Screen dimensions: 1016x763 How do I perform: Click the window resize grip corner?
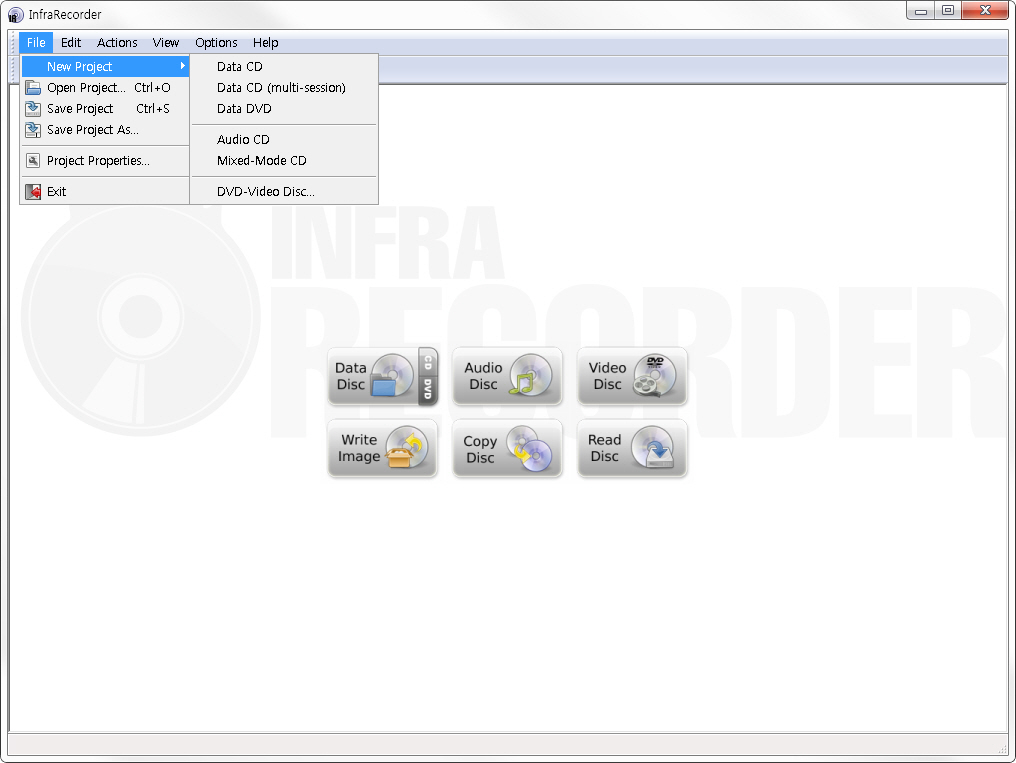coord(1002,749)
